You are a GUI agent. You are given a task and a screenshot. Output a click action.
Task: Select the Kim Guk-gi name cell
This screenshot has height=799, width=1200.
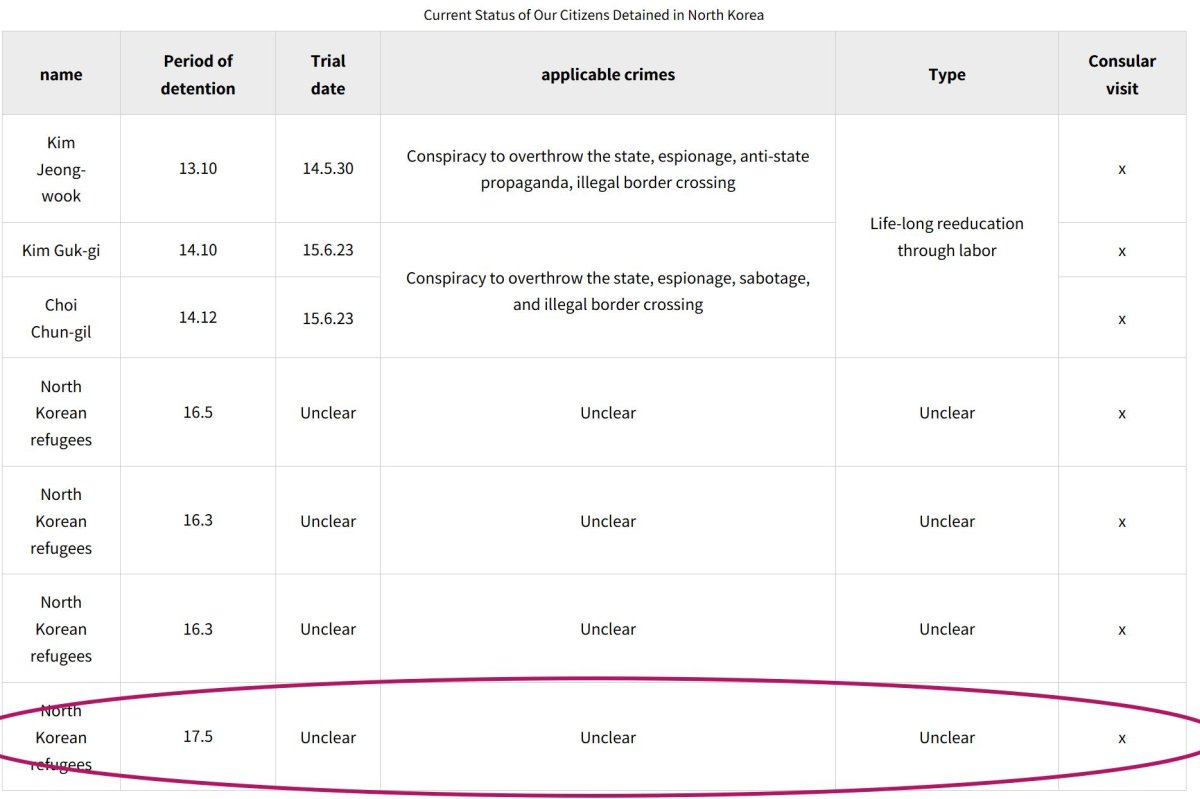(x=61, y=250)
